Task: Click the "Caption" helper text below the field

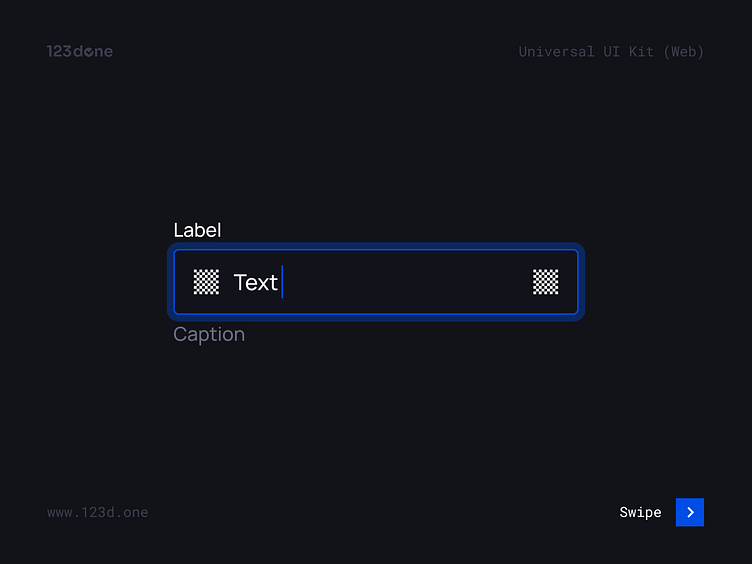Action: point(209,334)
